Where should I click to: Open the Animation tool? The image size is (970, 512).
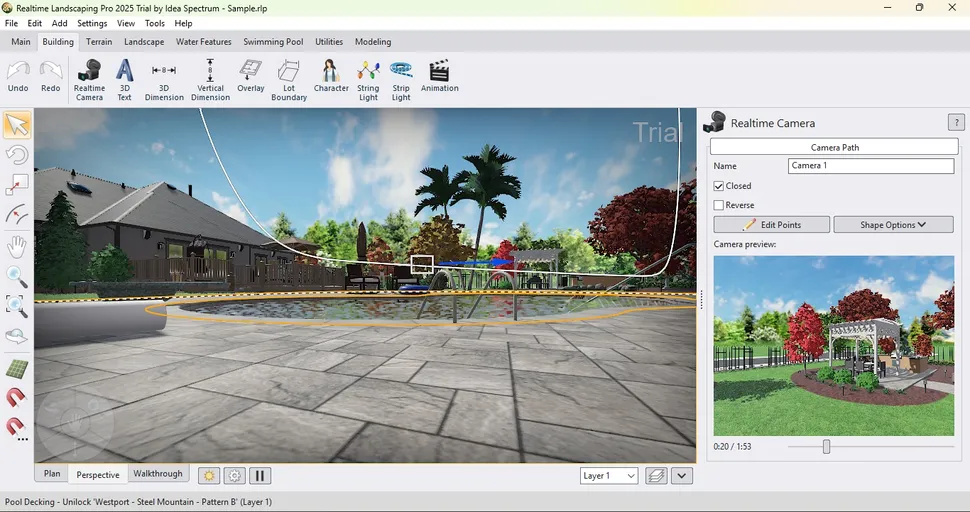[439, 78]
